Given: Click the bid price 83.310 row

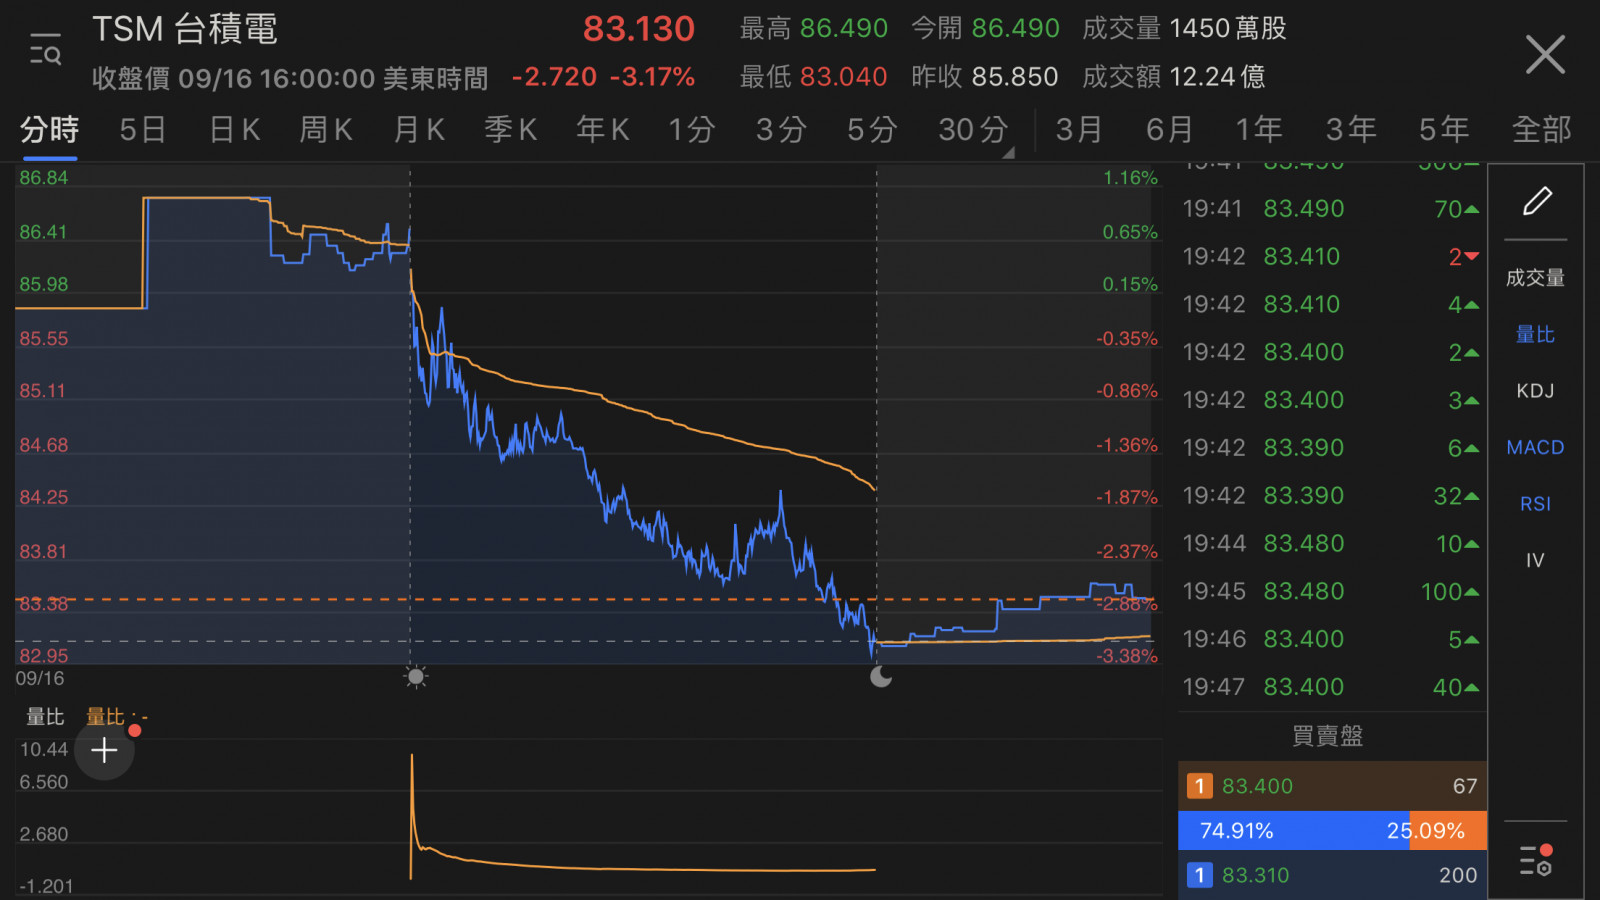Looking at the screenshot, I should coord(1332,875).
